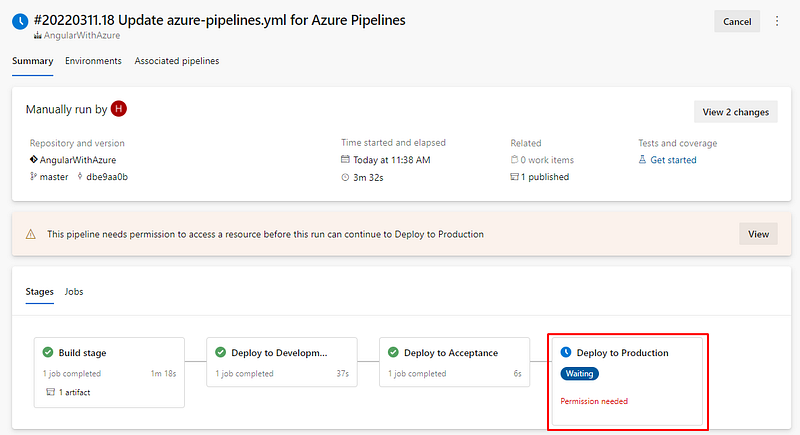This screenshot has width=800, height=435.
Task: Click the Waiting status badge
Action: [580, 373]
